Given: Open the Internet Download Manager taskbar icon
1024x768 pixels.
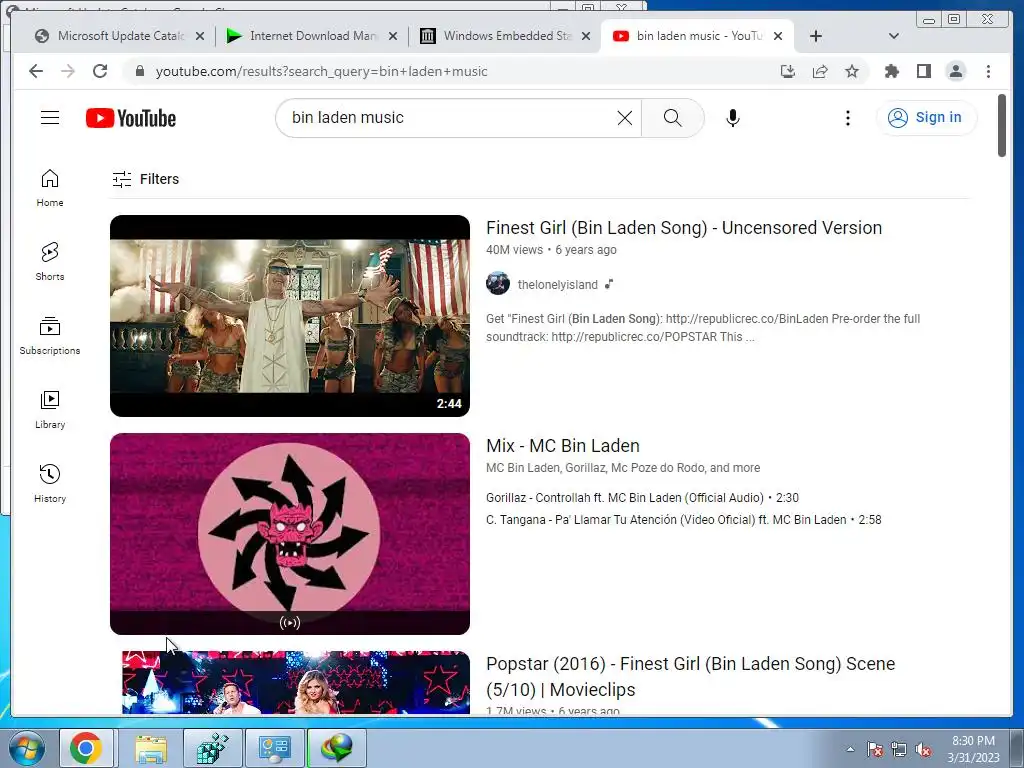Looking at the screenshot, I should pos(337,748).
